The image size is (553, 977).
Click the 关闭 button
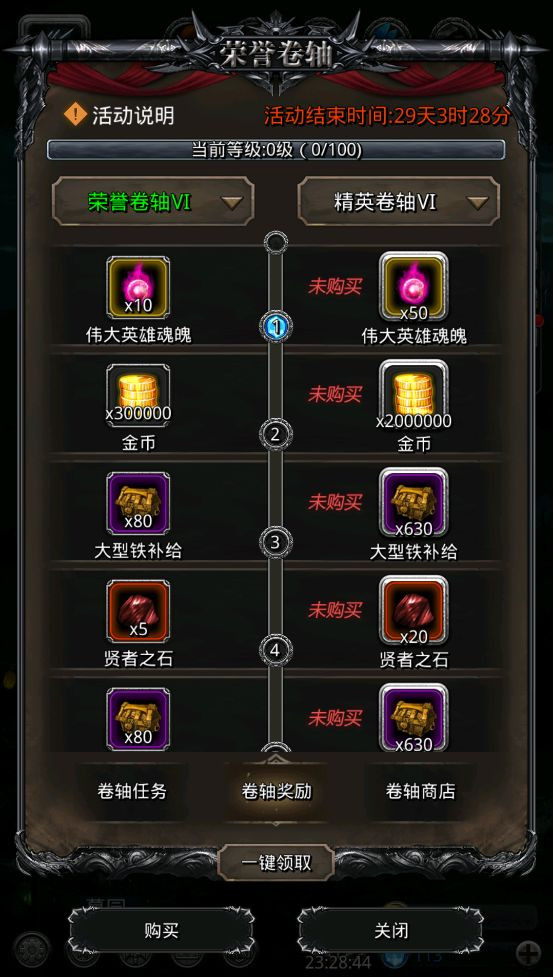point(390,930)
